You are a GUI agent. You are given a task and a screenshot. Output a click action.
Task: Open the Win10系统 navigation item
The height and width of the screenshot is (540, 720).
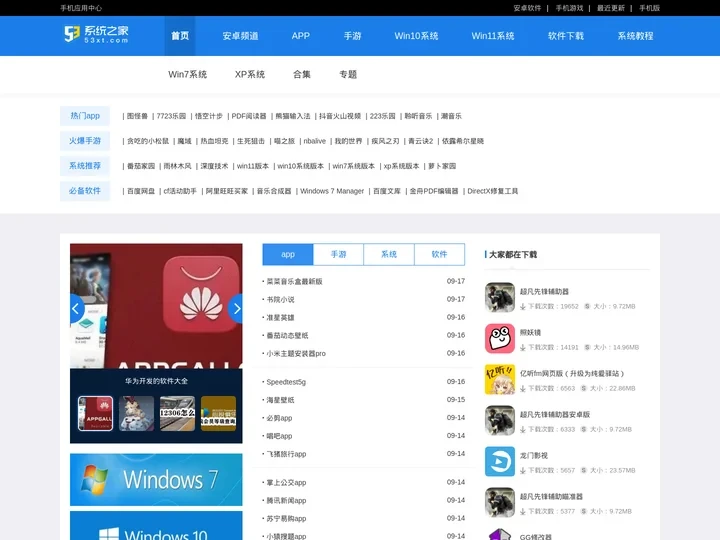416,36
